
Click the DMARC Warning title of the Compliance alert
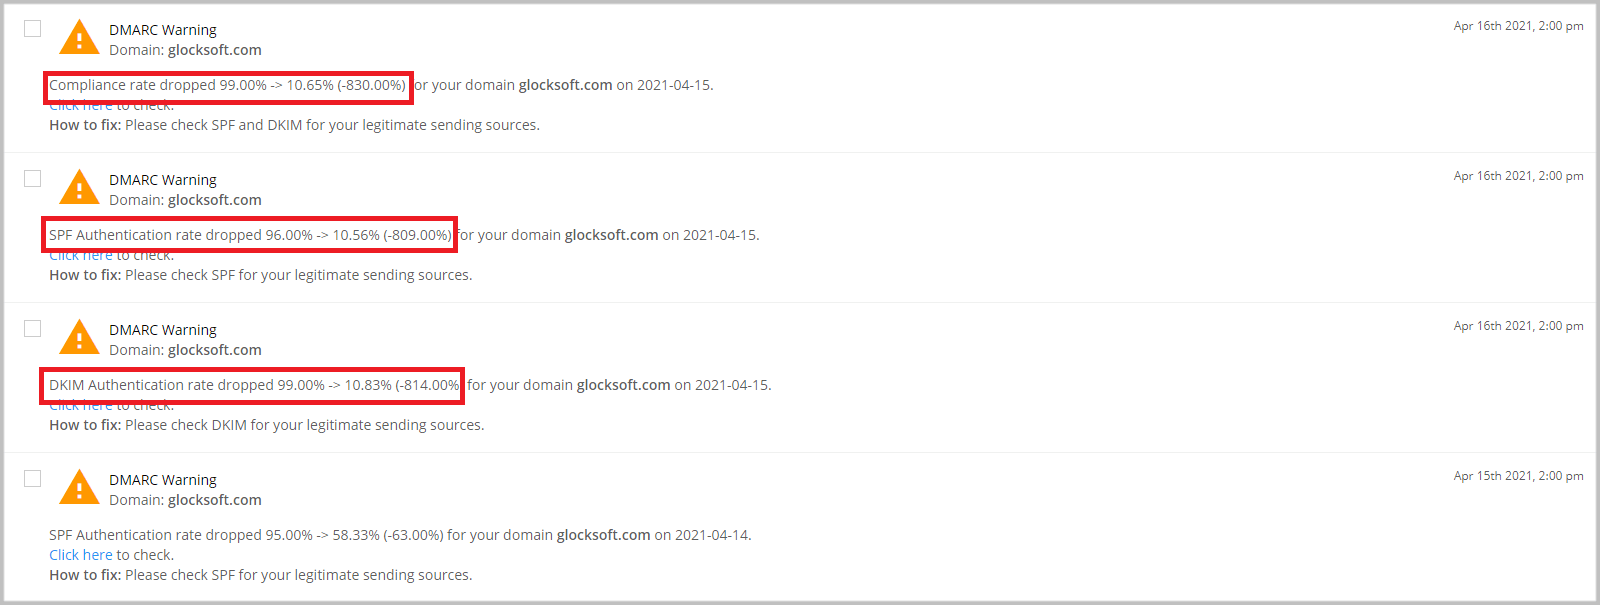(x=163, y=30)
